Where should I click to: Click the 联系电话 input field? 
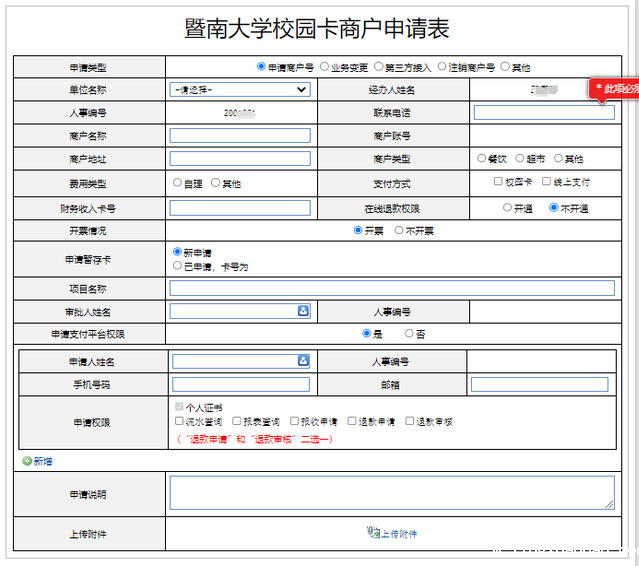tap(544, 112)
